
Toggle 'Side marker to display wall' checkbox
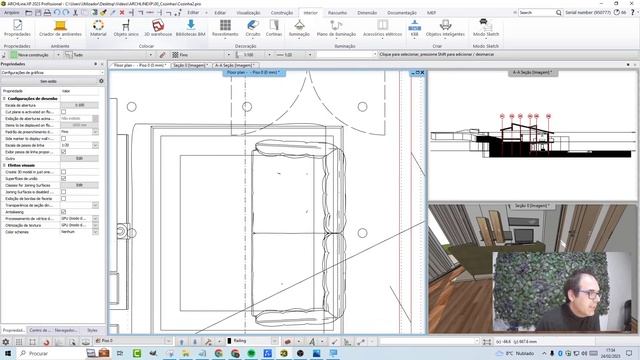point(63,139)
